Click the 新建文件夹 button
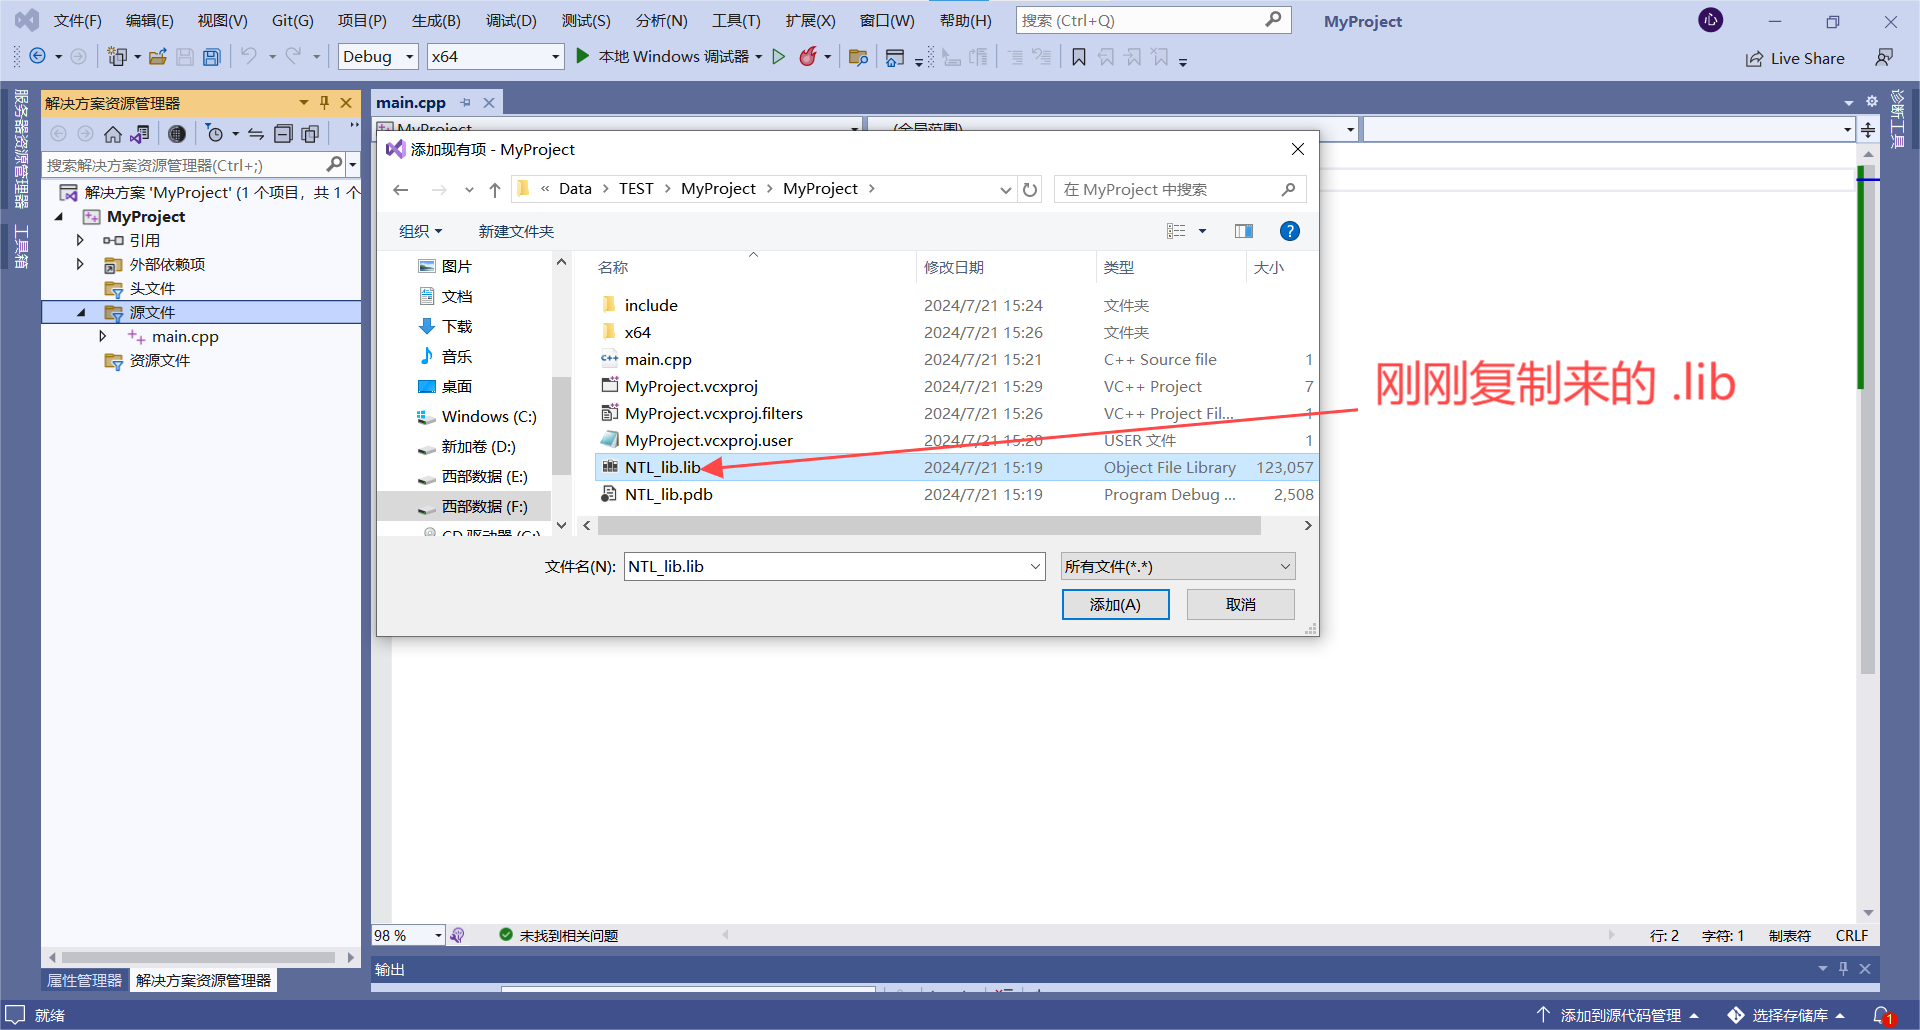This screenshot has width=1920, height=1030. [x=516, y=231]
